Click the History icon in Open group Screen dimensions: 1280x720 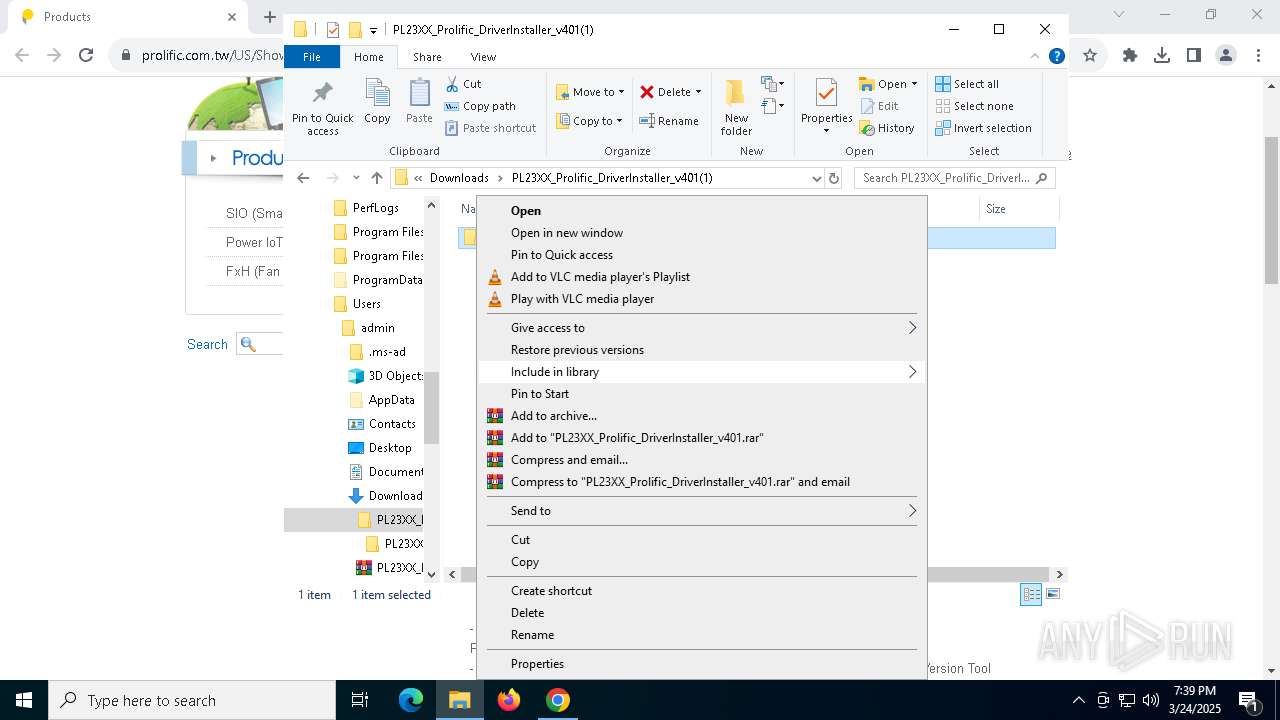click(866, 128)
